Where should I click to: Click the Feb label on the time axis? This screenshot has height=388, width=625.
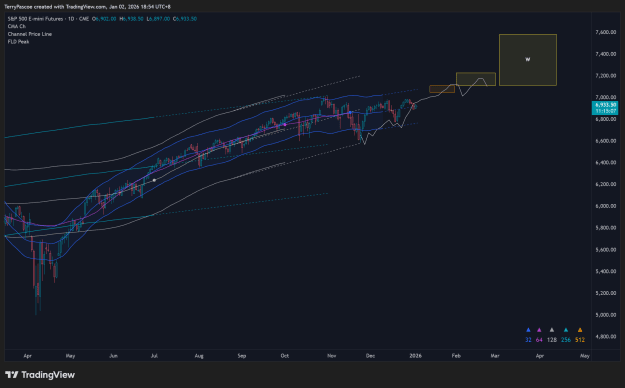pos(456,356)
